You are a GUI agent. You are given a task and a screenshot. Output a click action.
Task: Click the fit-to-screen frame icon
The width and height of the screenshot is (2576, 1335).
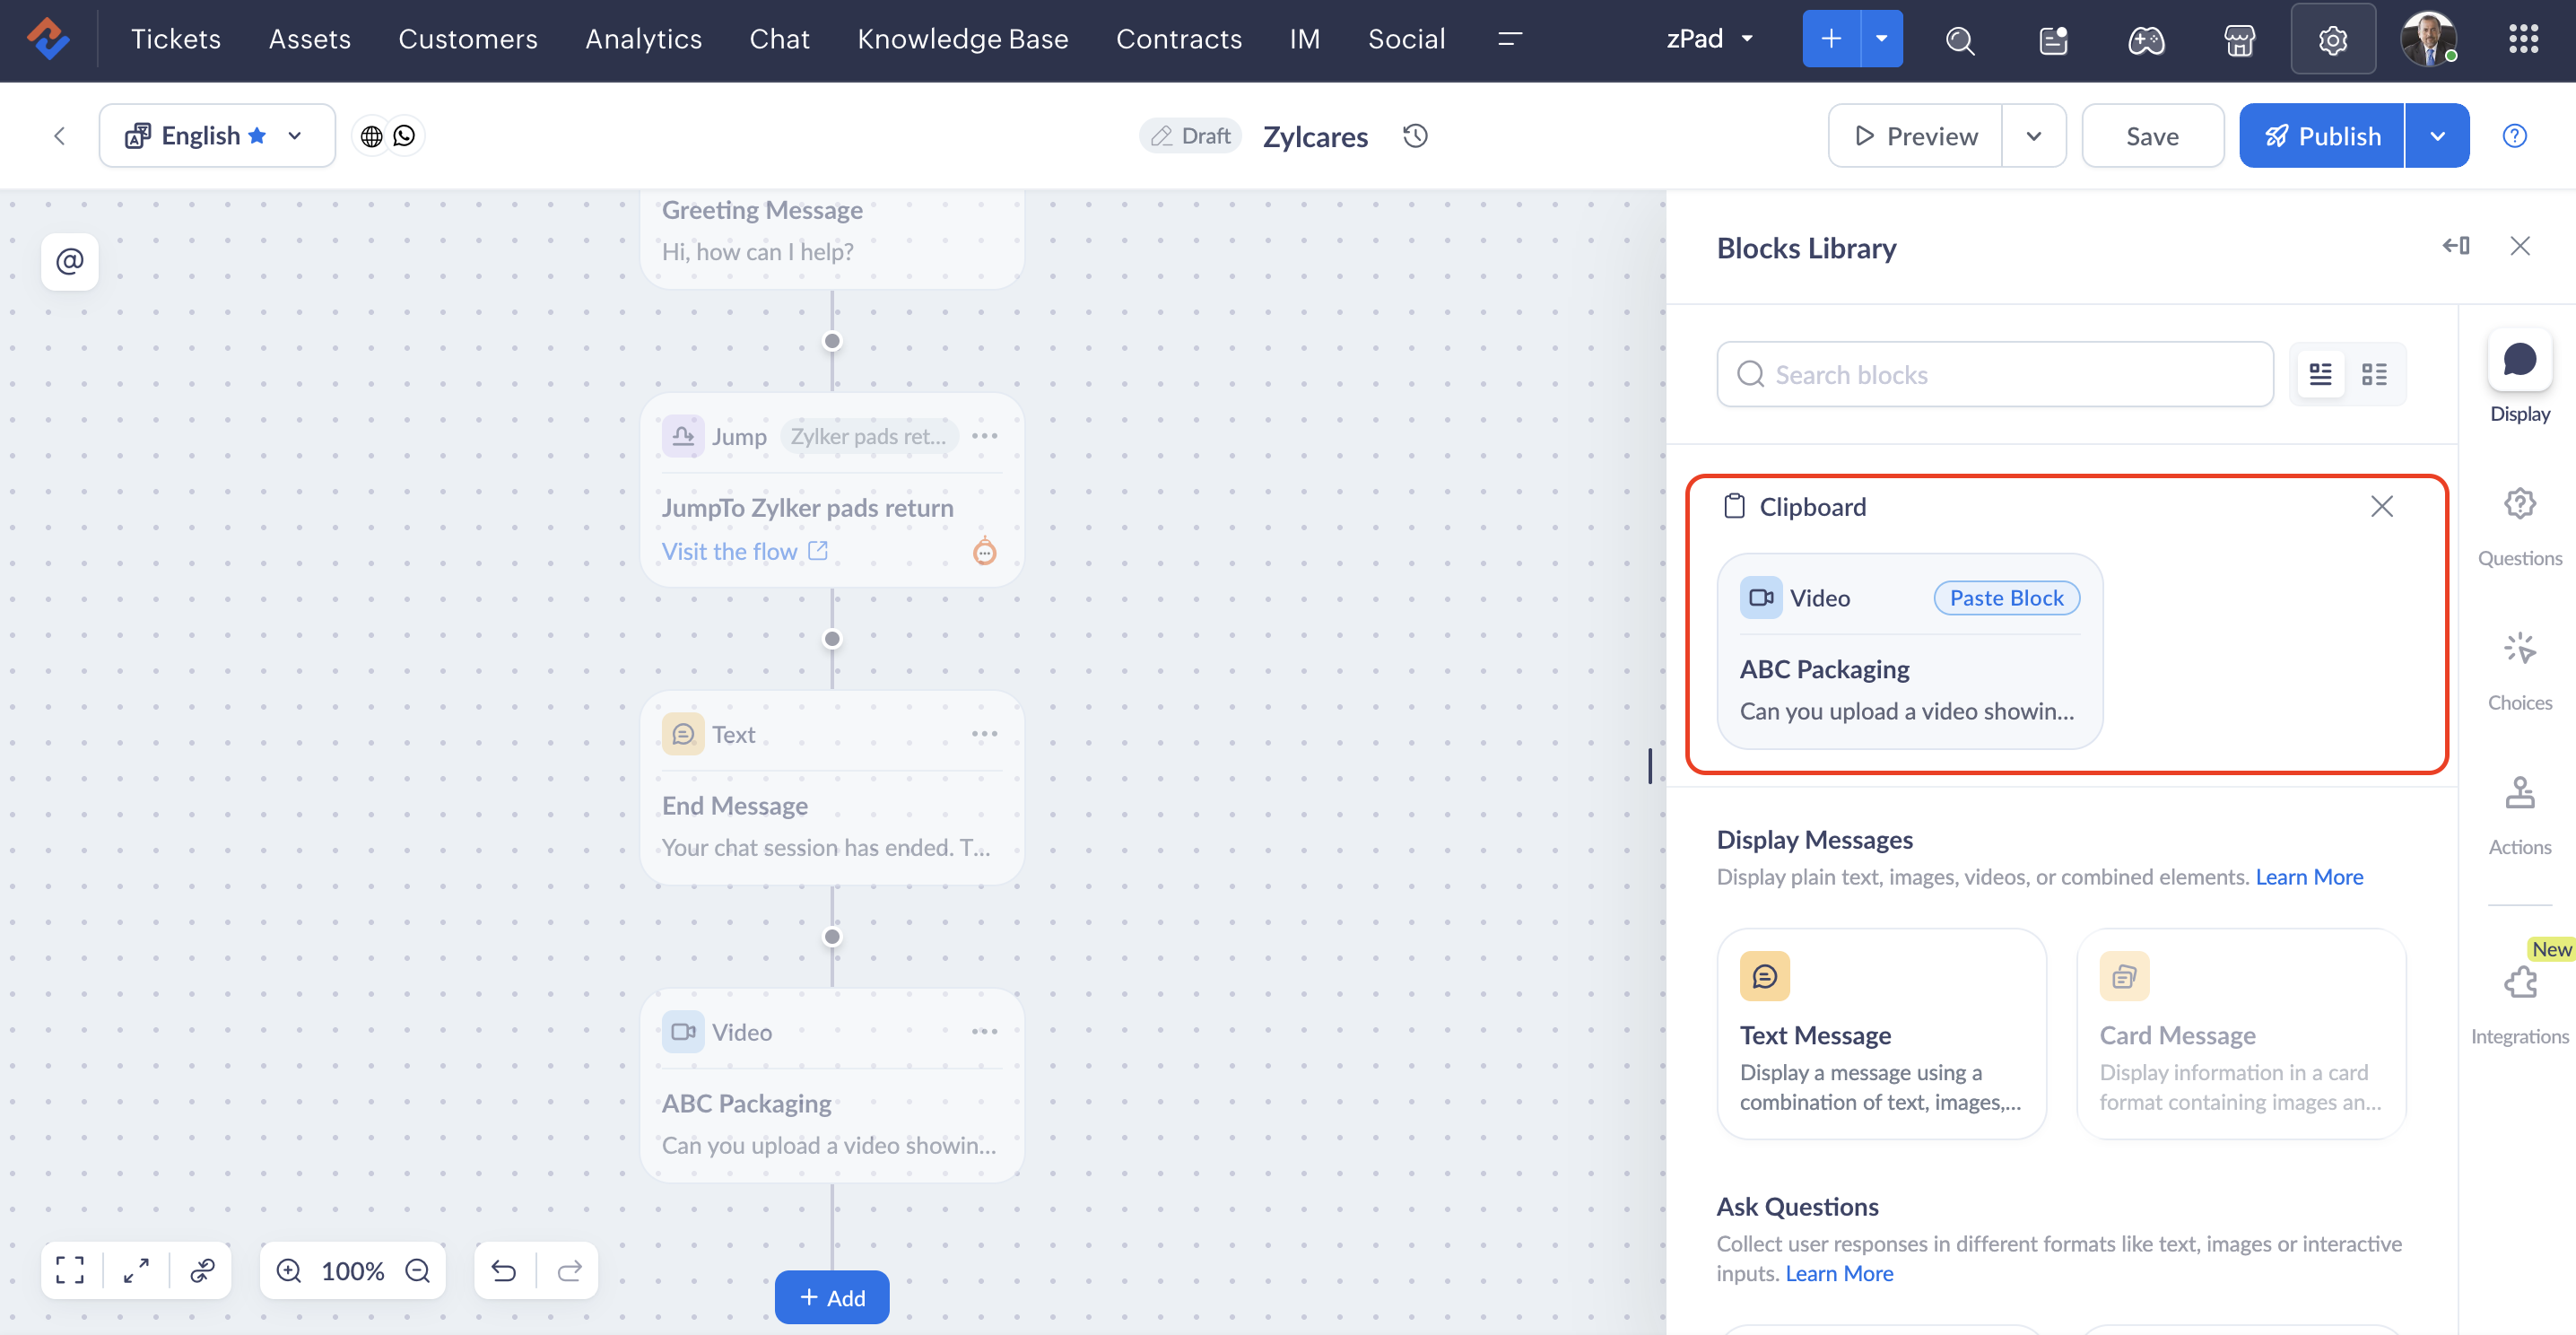point(70,1270)
